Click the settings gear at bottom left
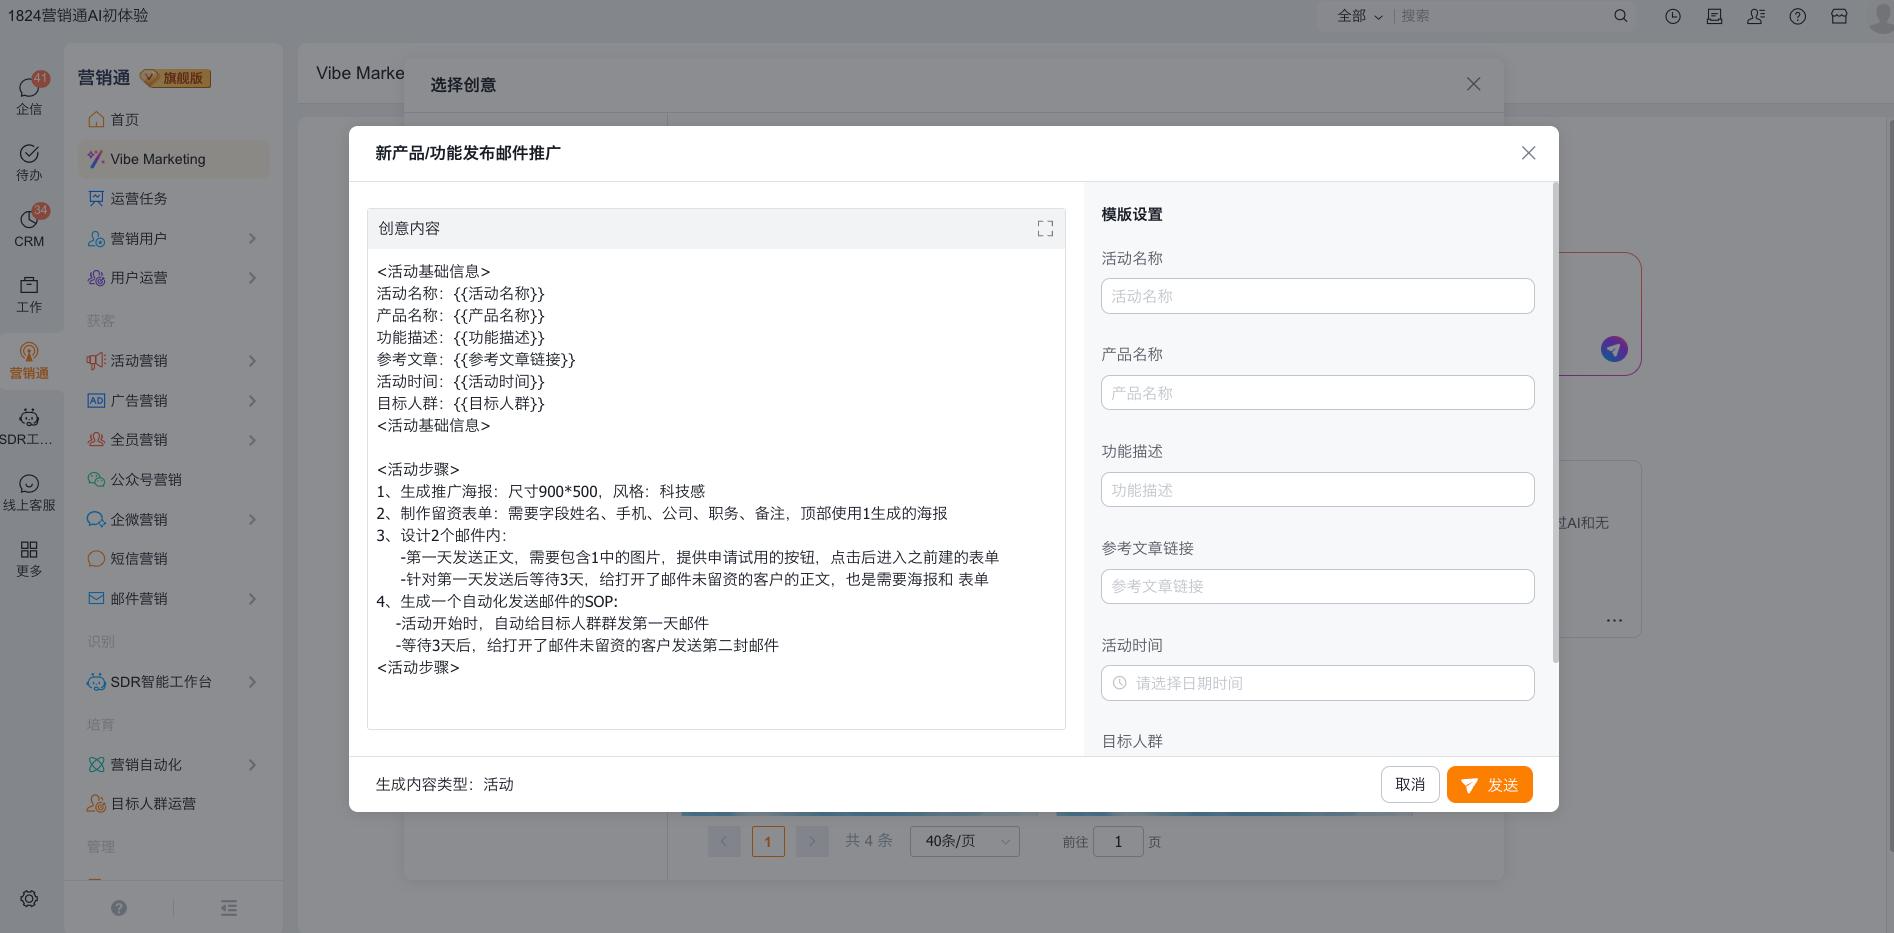The image size is (1894, 933). point(29,898)
